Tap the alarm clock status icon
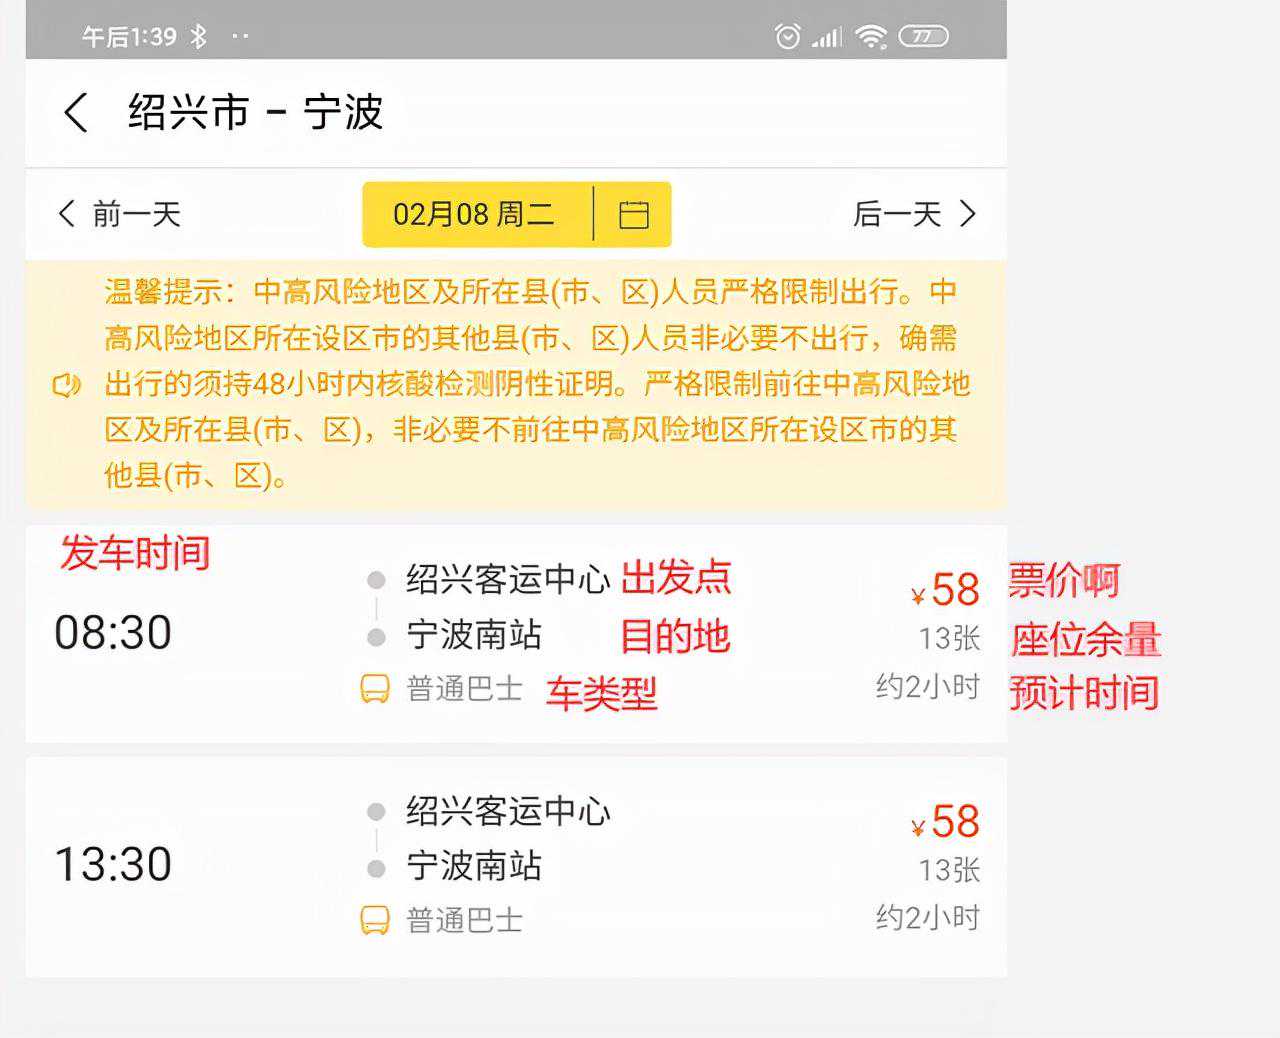Screen dimensions: 1280x1038 [x=788, y=37]
